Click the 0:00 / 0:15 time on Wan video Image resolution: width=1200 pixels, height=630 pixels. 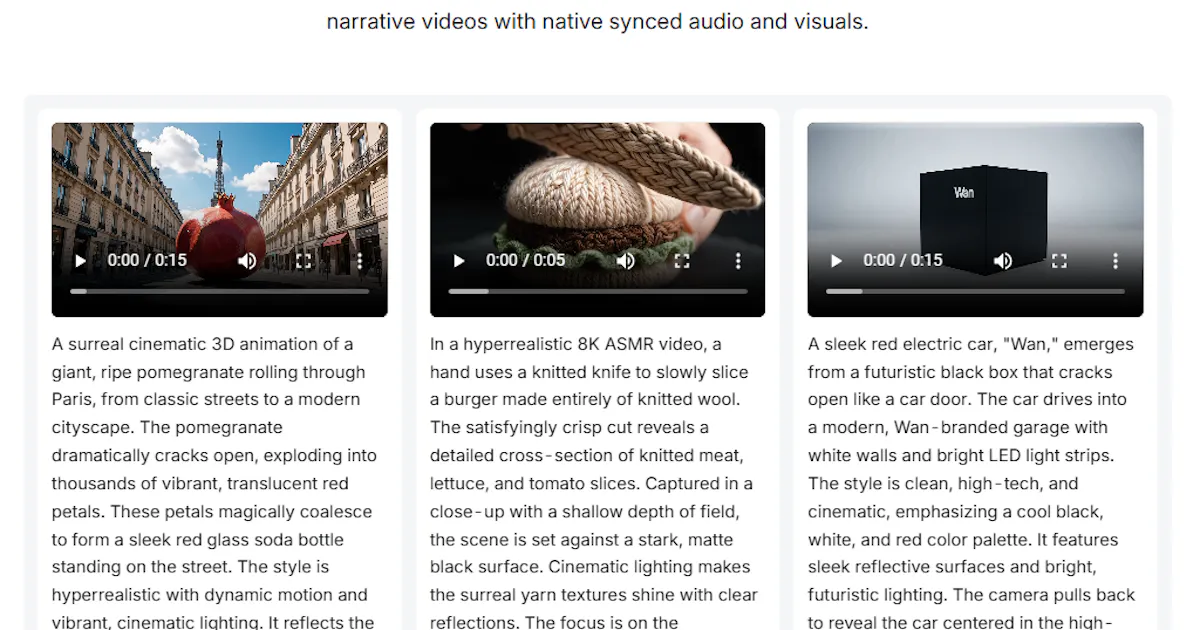pyautogui.click(x=903, y=260)
